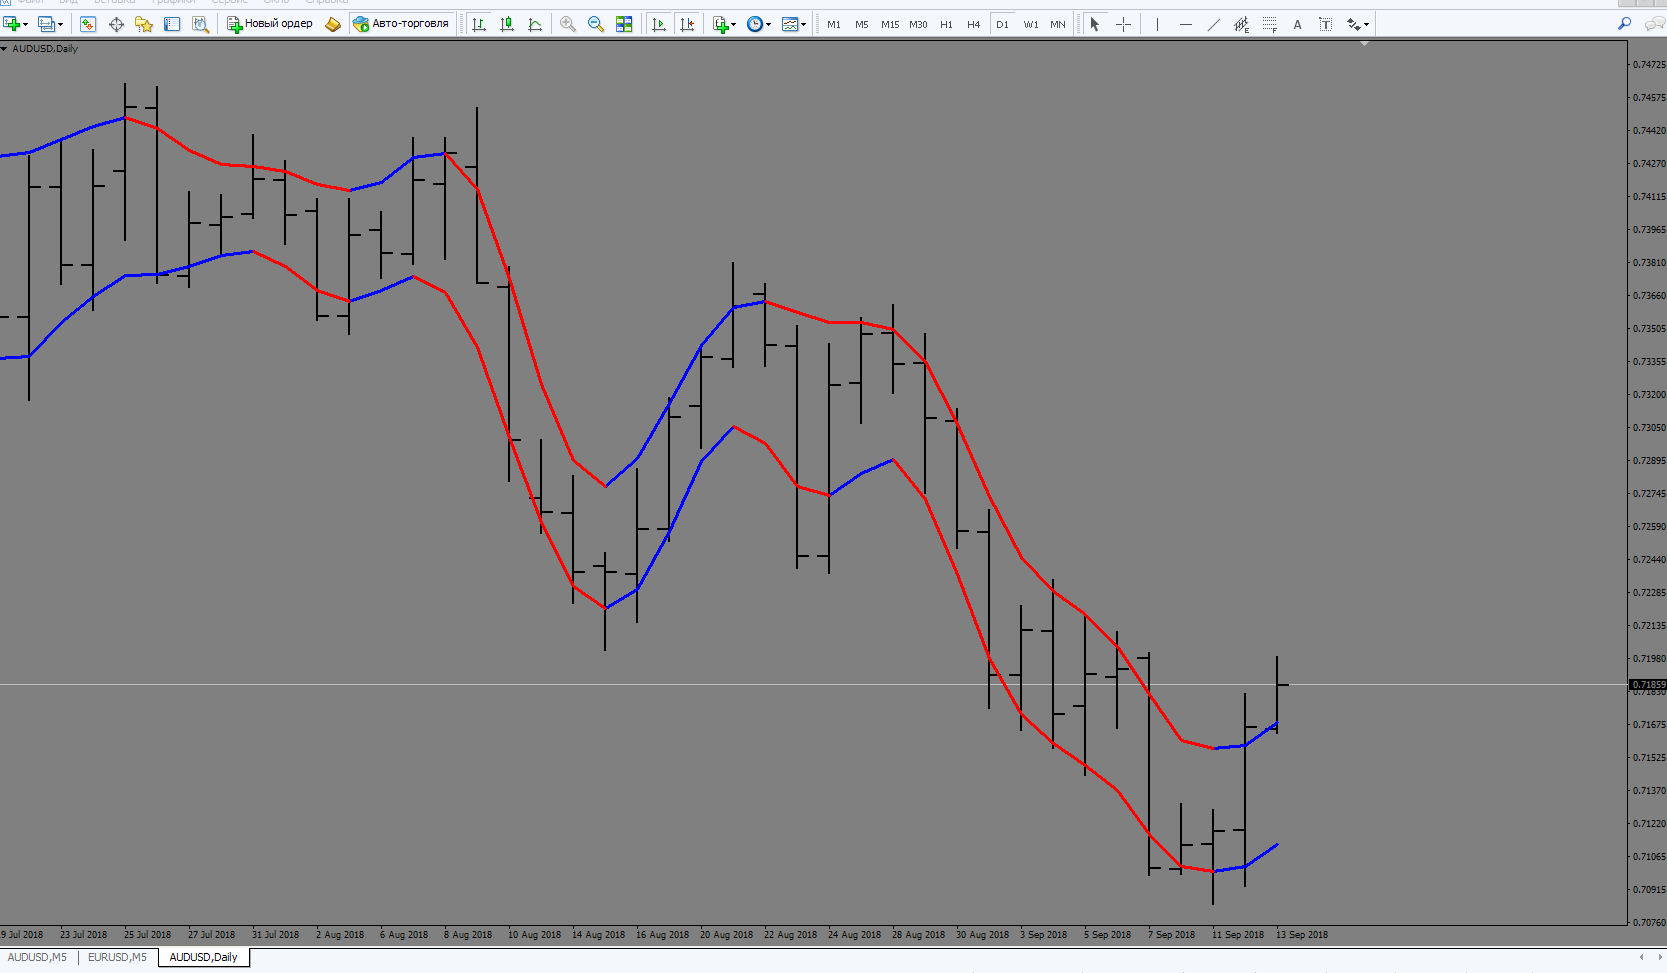
Task: Switch to the EURUSD,M5 chart tab
Action: click(117, 957)
